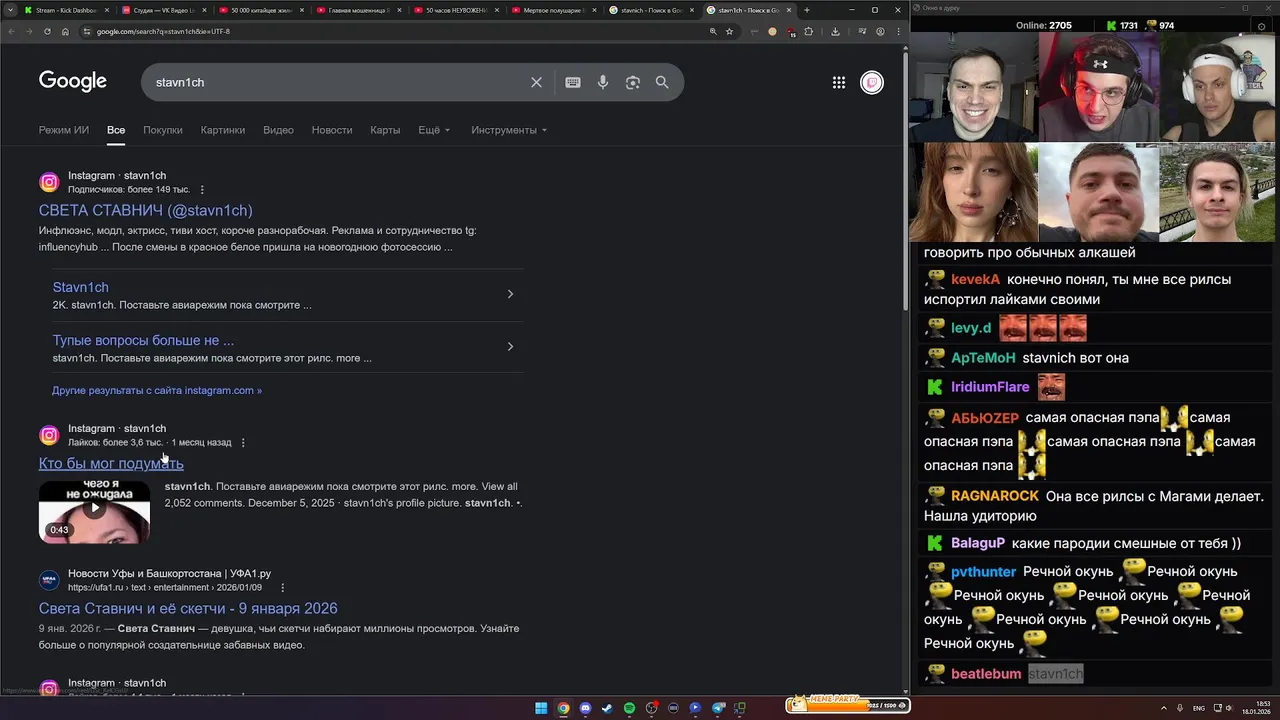The height and width of the screenshot is (720, 1280).
Task: Open the Stavn1ch sitelink title
Action: [x=81, y=287]
